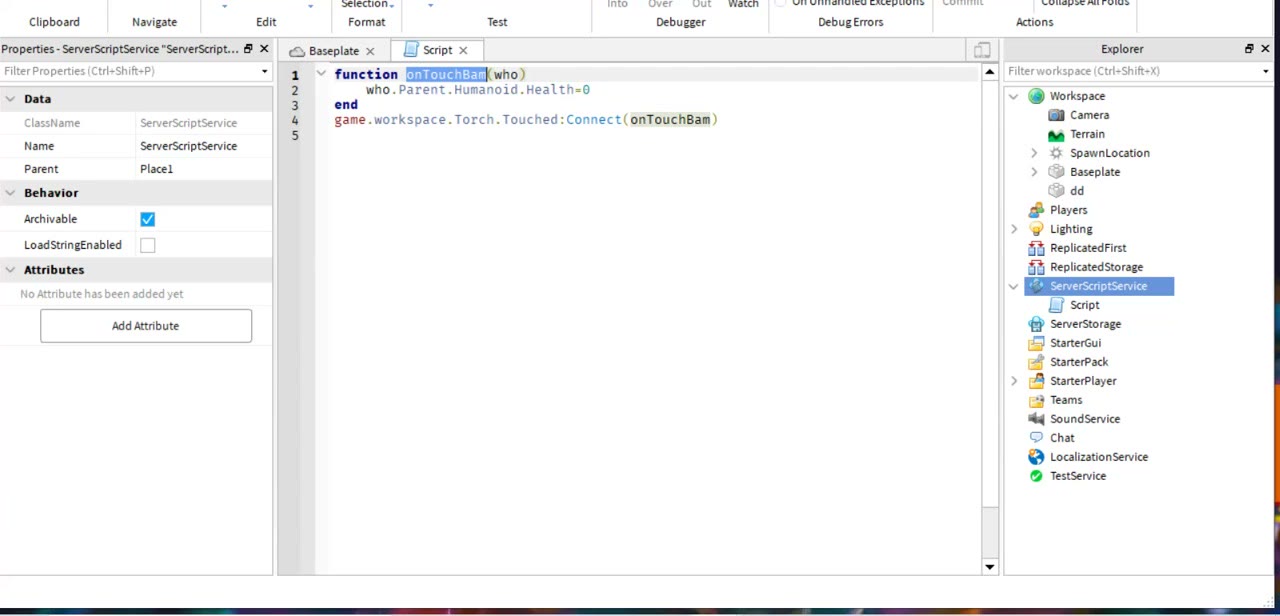This screenshot has height=616, width=1280.
Task: Click the Chat bubble icon
Action: 1036,438
